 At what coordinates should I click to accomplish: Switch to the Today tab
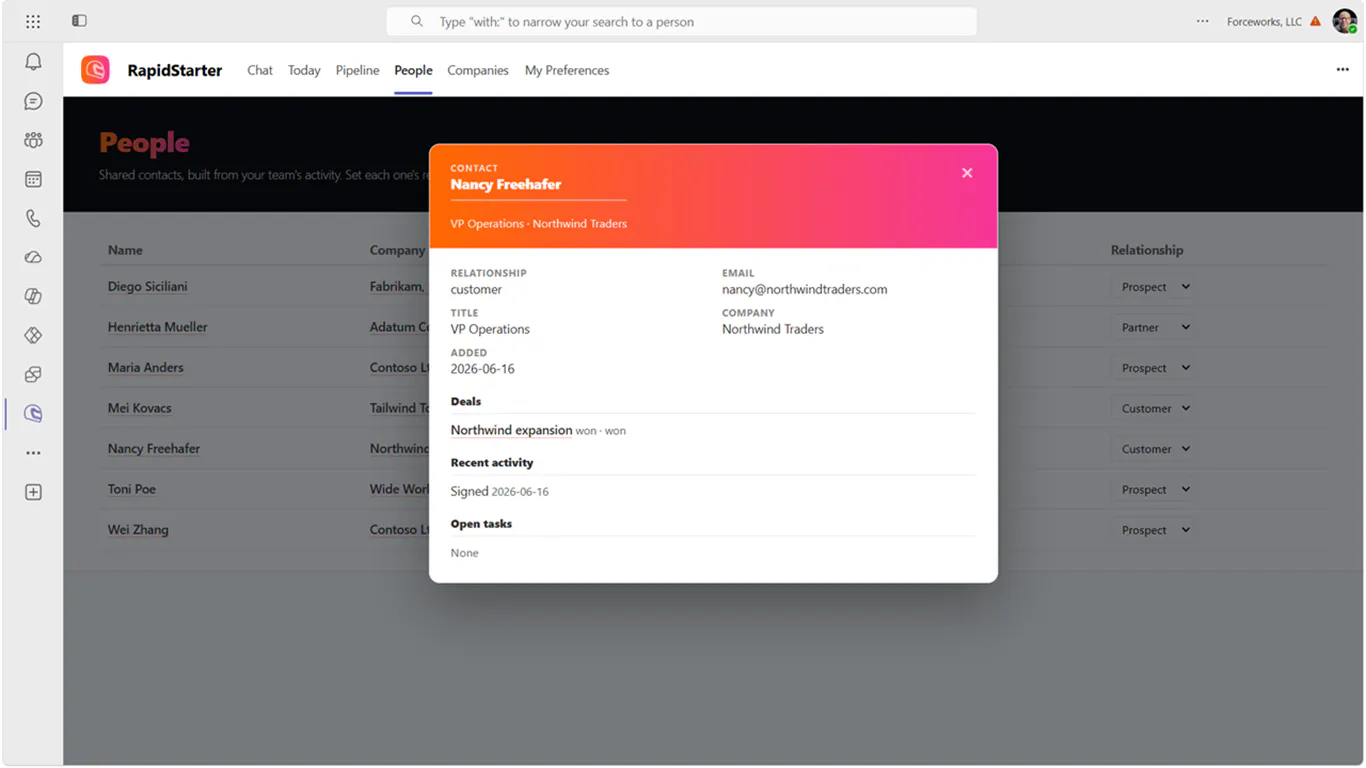pyautogui.click(x=304, y=70)
